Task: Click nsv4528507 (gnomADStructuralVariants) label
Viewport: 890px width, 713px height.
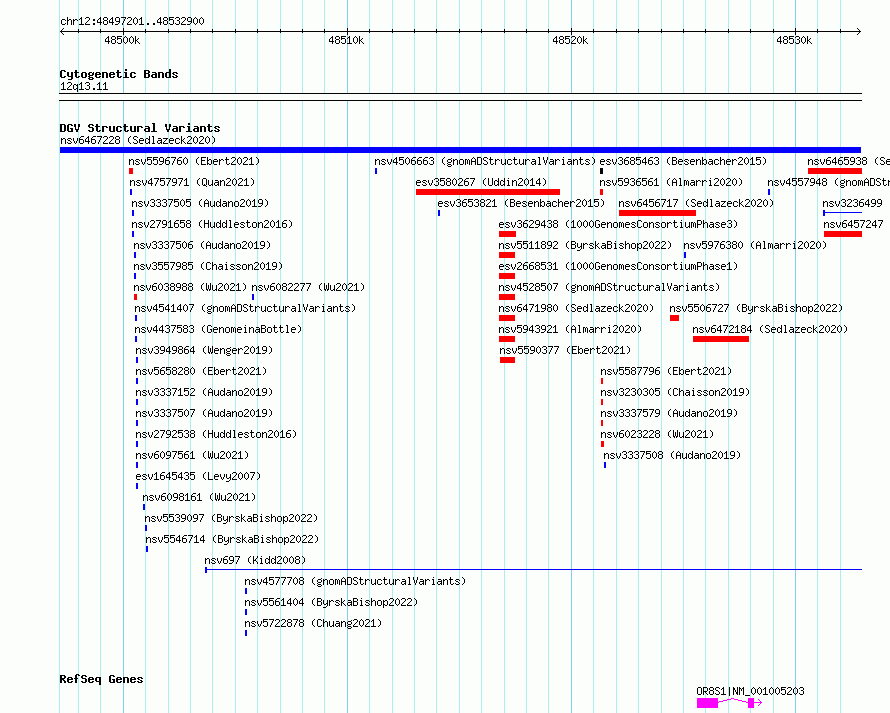Action: pyautogui.click(x=609, y=287)
